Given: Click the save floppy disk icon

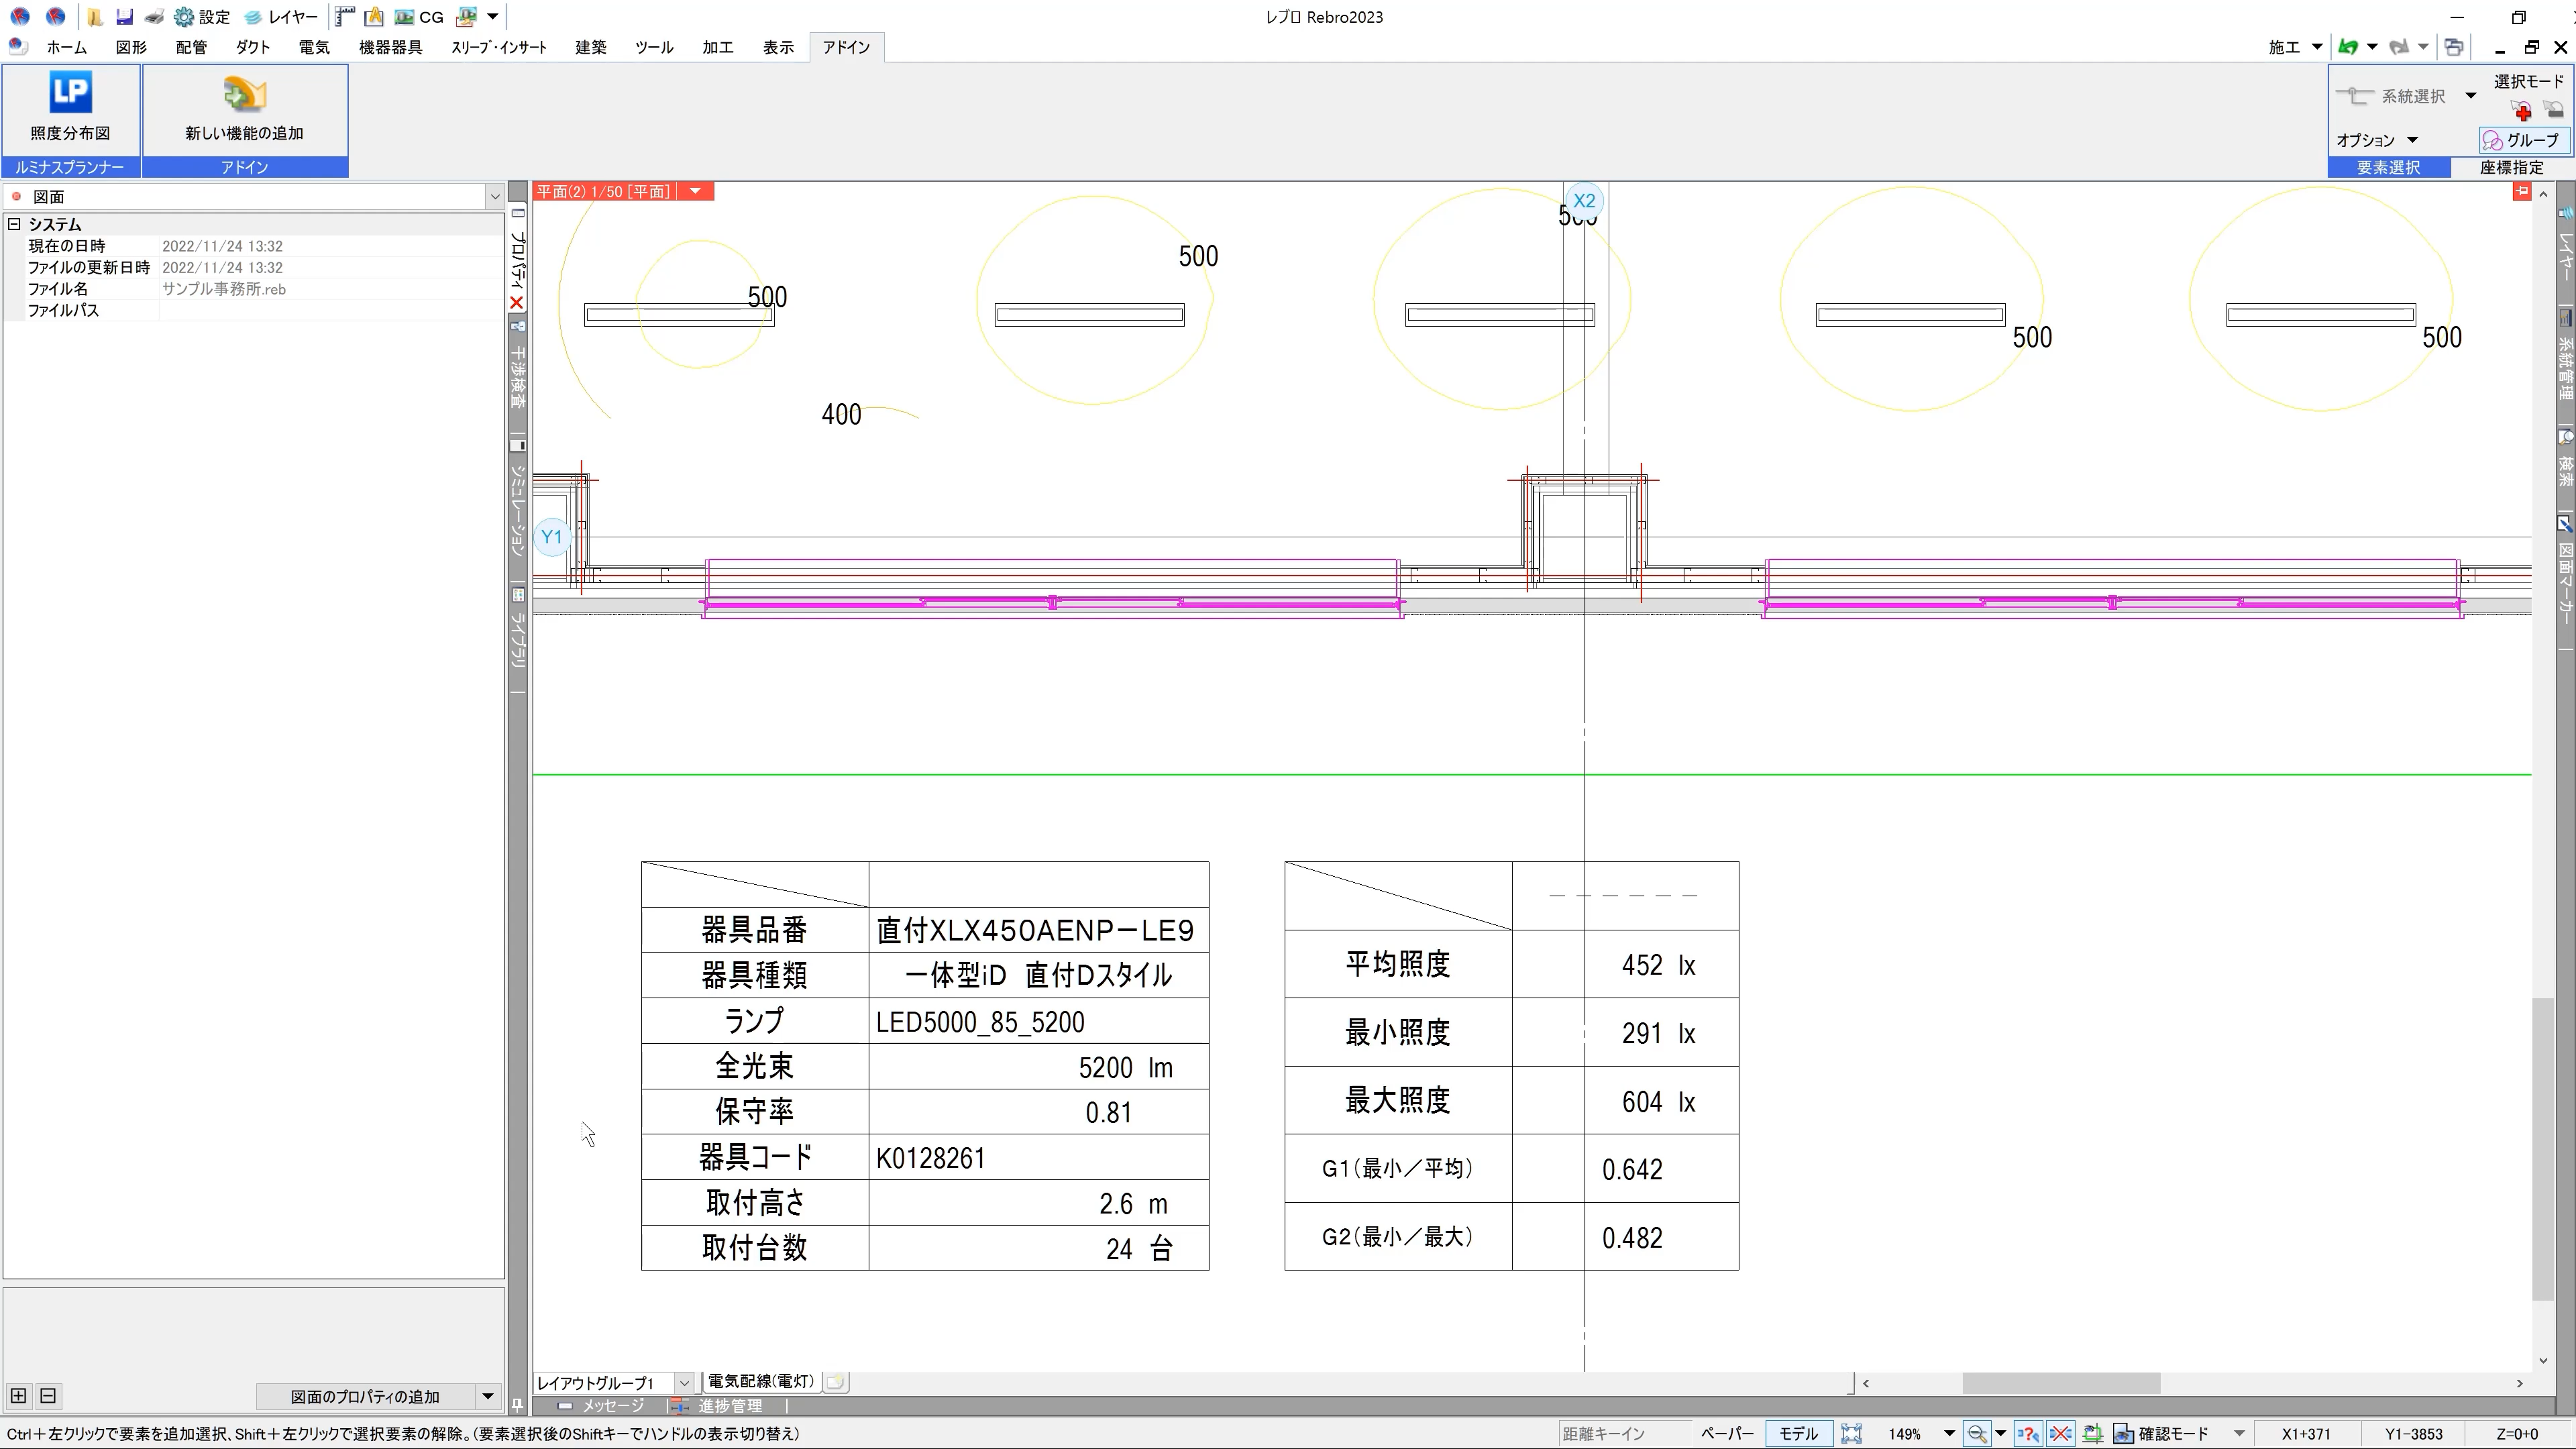Looking at the screenshot, I should [x=124, y=17].
